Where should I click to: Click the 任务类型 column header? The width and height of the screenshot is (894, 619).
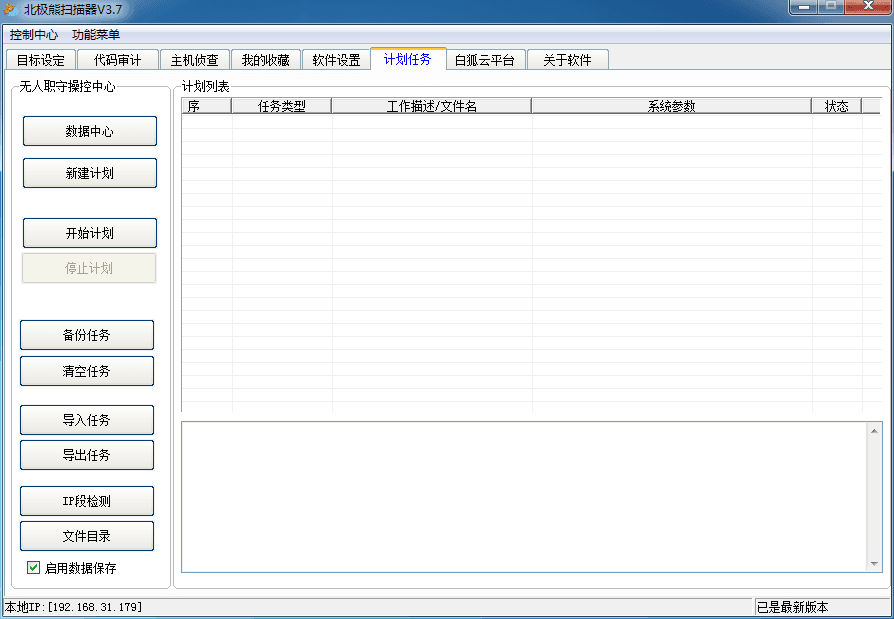[281, 106]
